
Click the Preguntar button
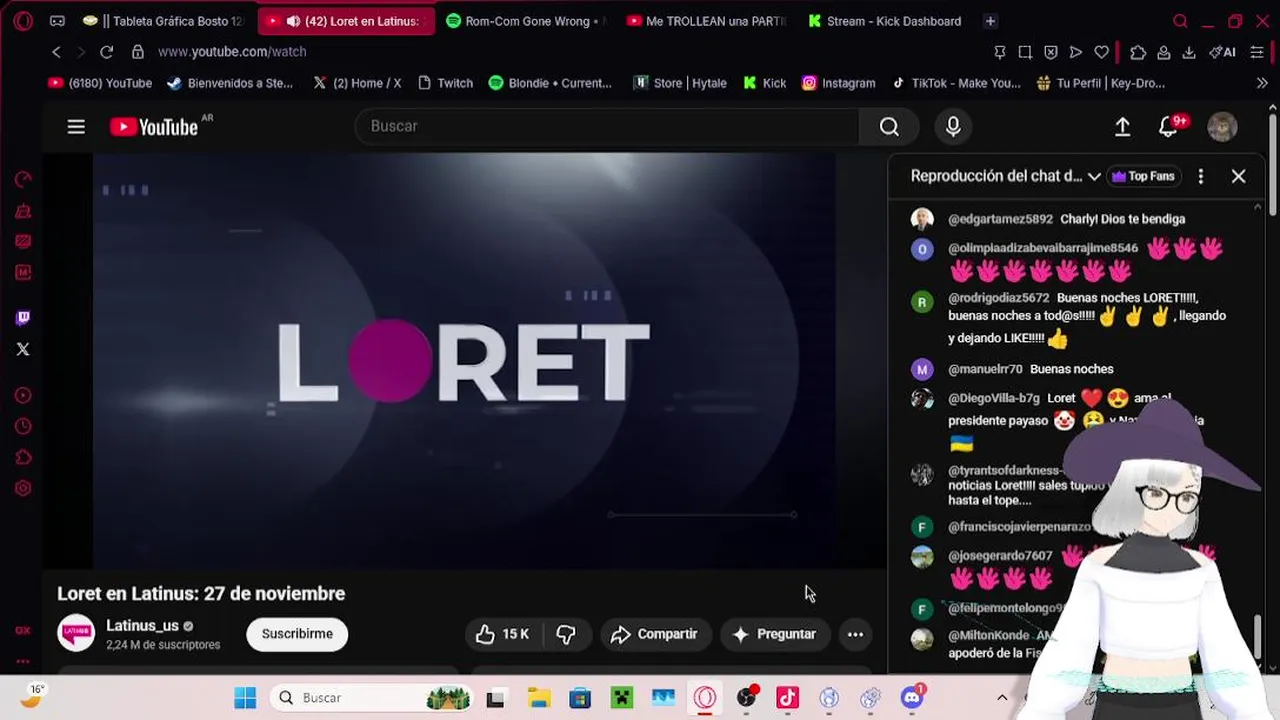tap(774, 634)
